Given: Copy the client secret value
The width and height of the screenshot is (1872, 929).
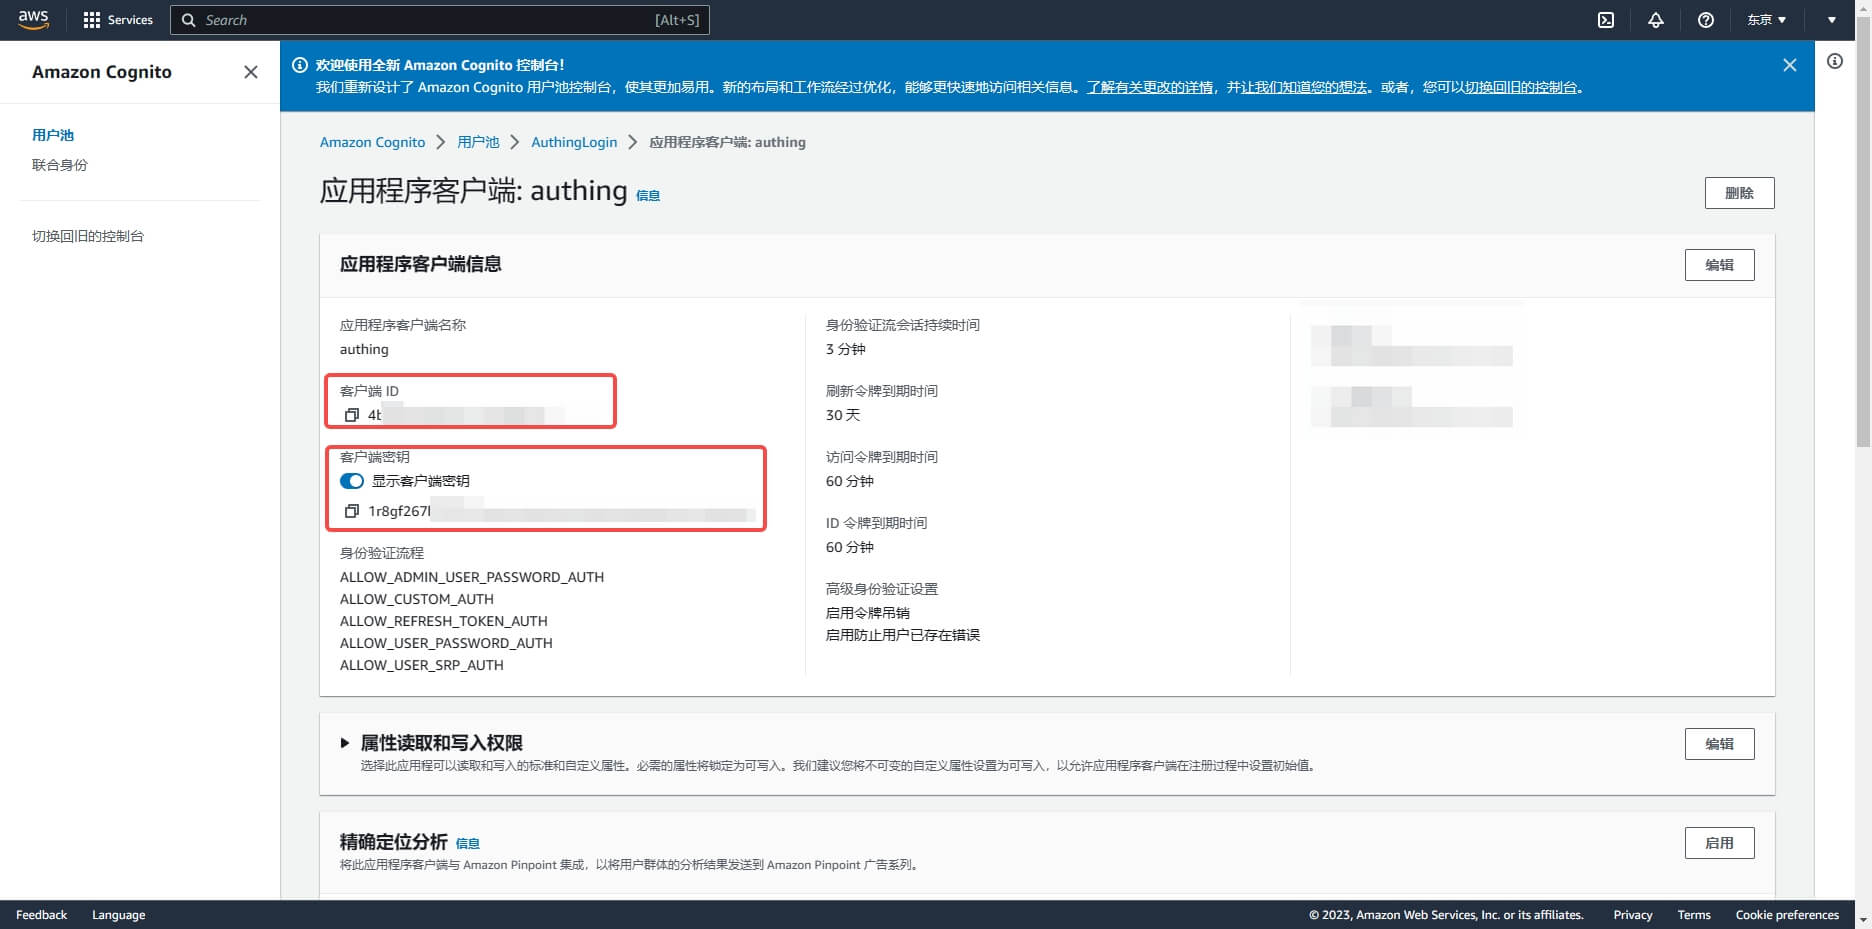Looking at the screenshot, I should [x=351, y=511].
